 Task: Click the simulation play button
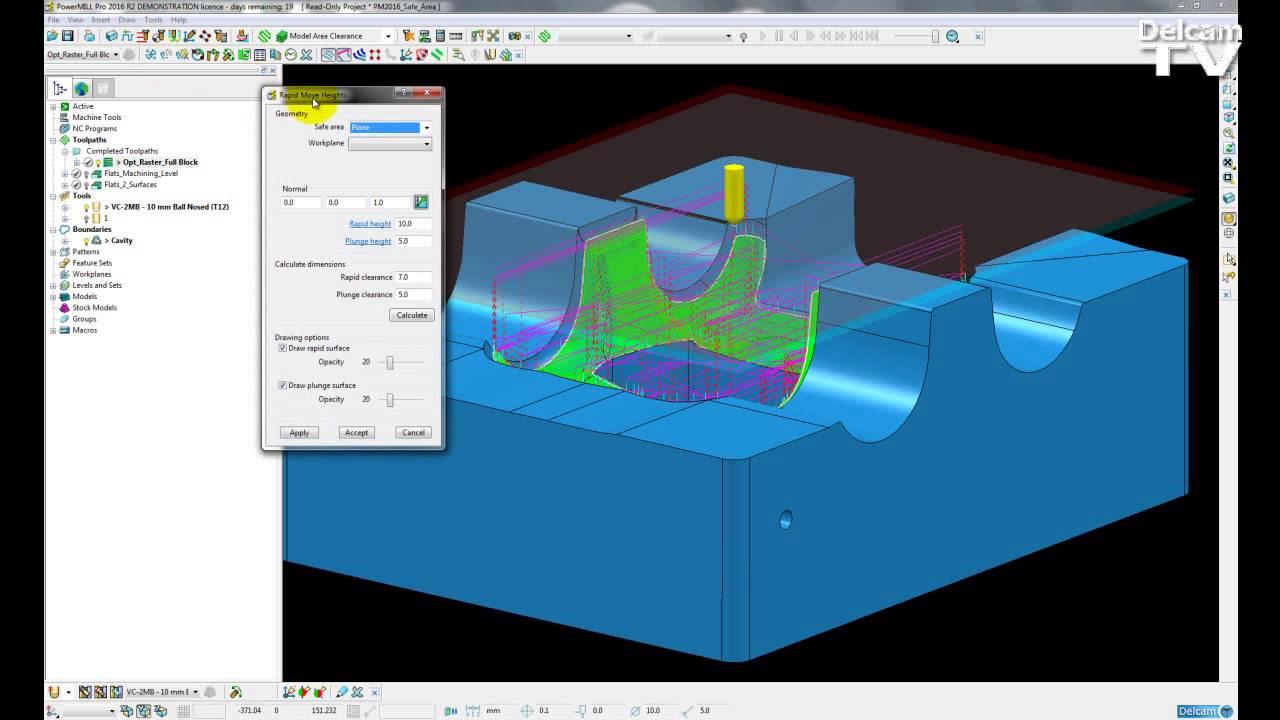(762, 37)
